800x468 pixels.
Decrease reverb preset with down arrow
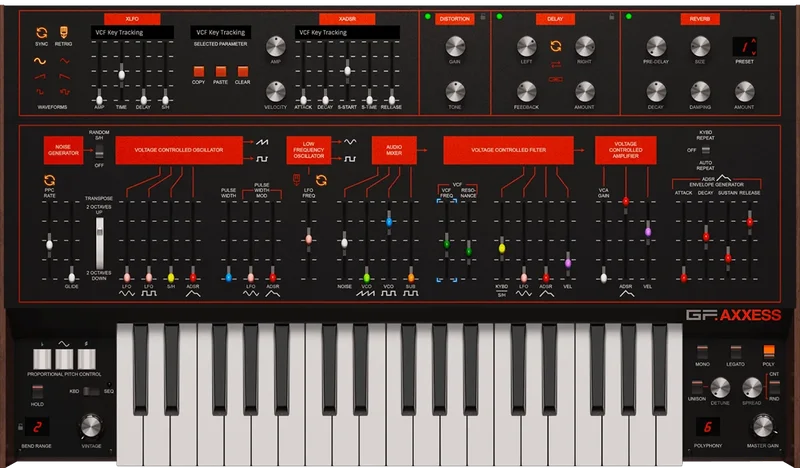point(753,52)
